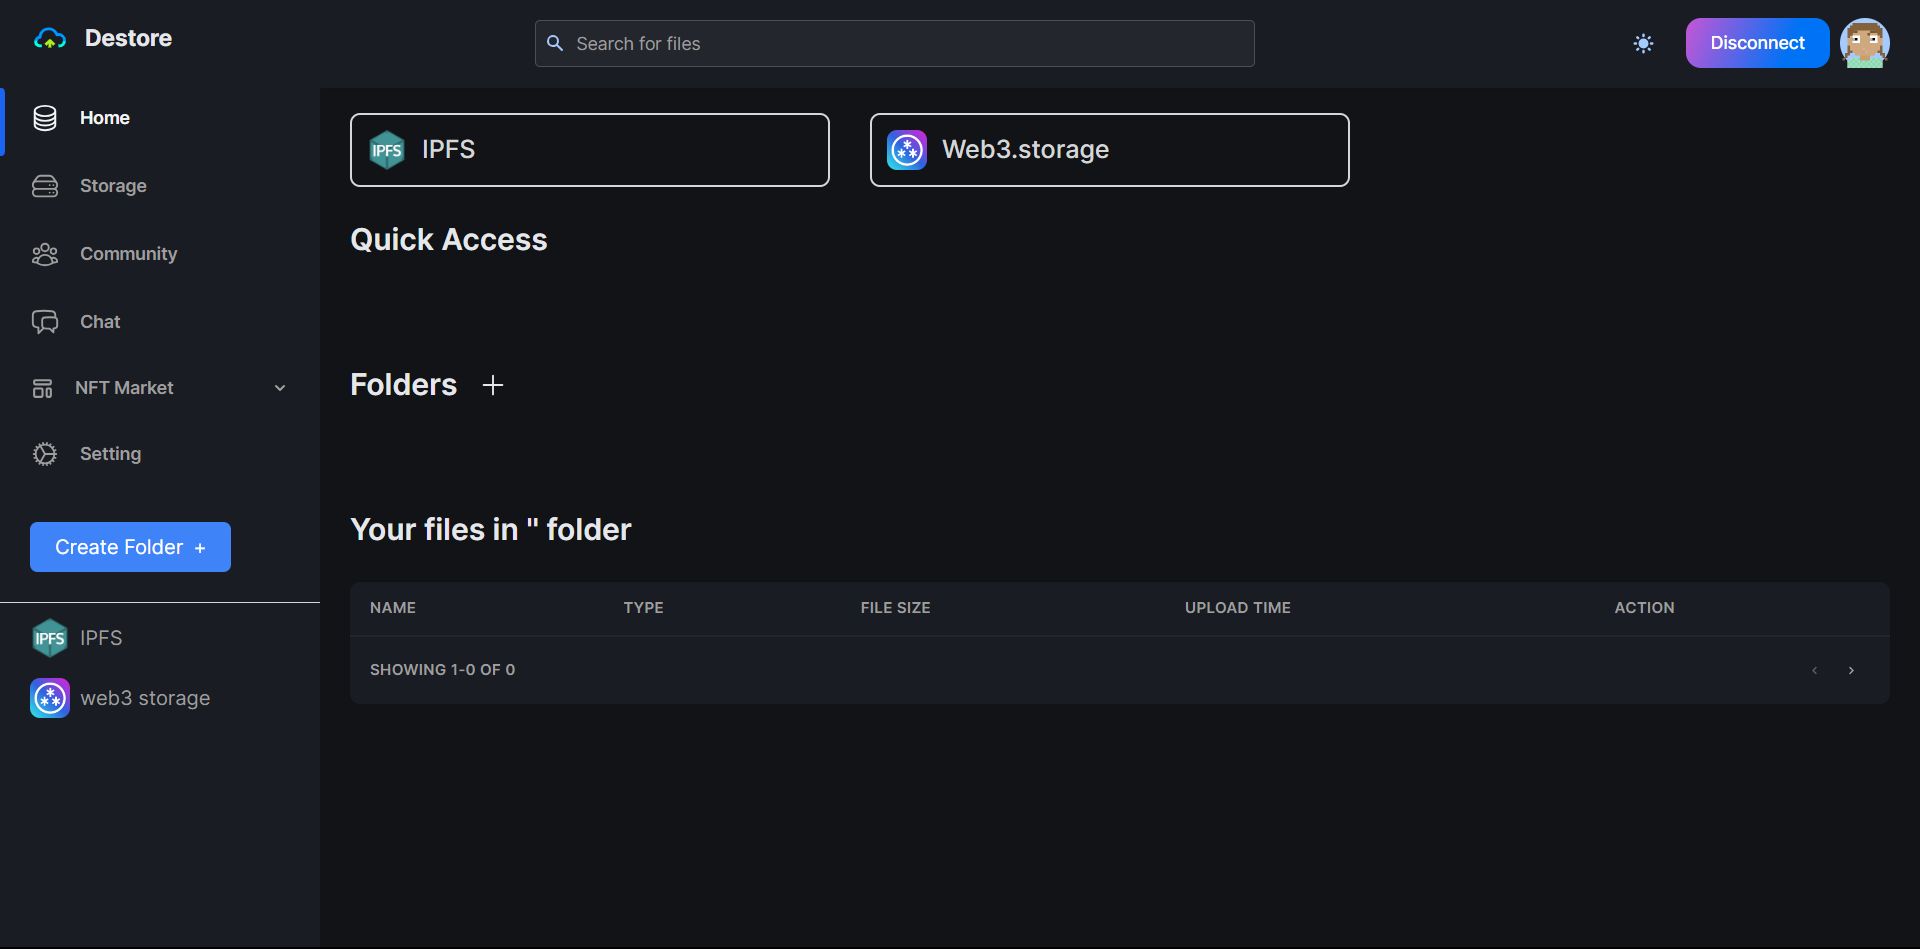Viewport: 1920px width, 949px height.
Task: Click the IPFS logo in top card
Action: (x=387, y=150)
